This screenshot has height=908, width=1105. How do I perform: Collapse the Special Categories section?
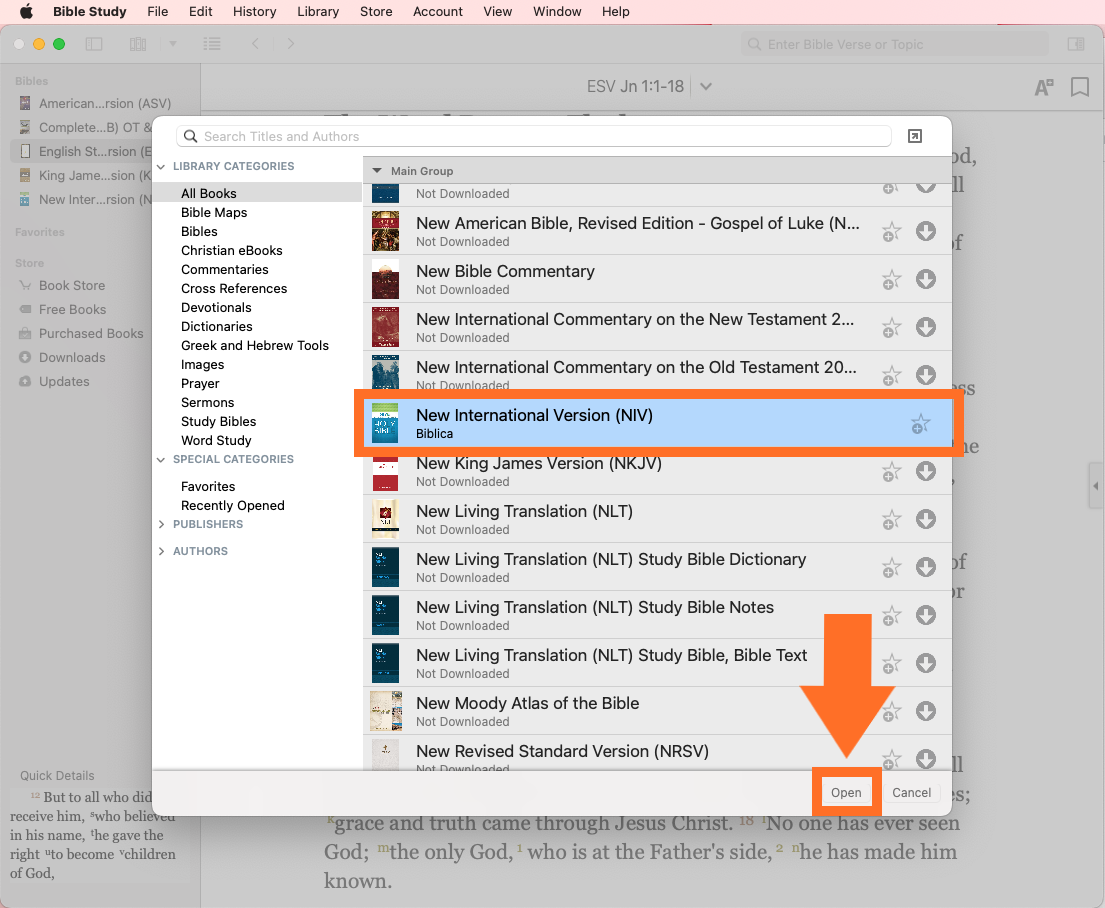[x=161, y=460]
